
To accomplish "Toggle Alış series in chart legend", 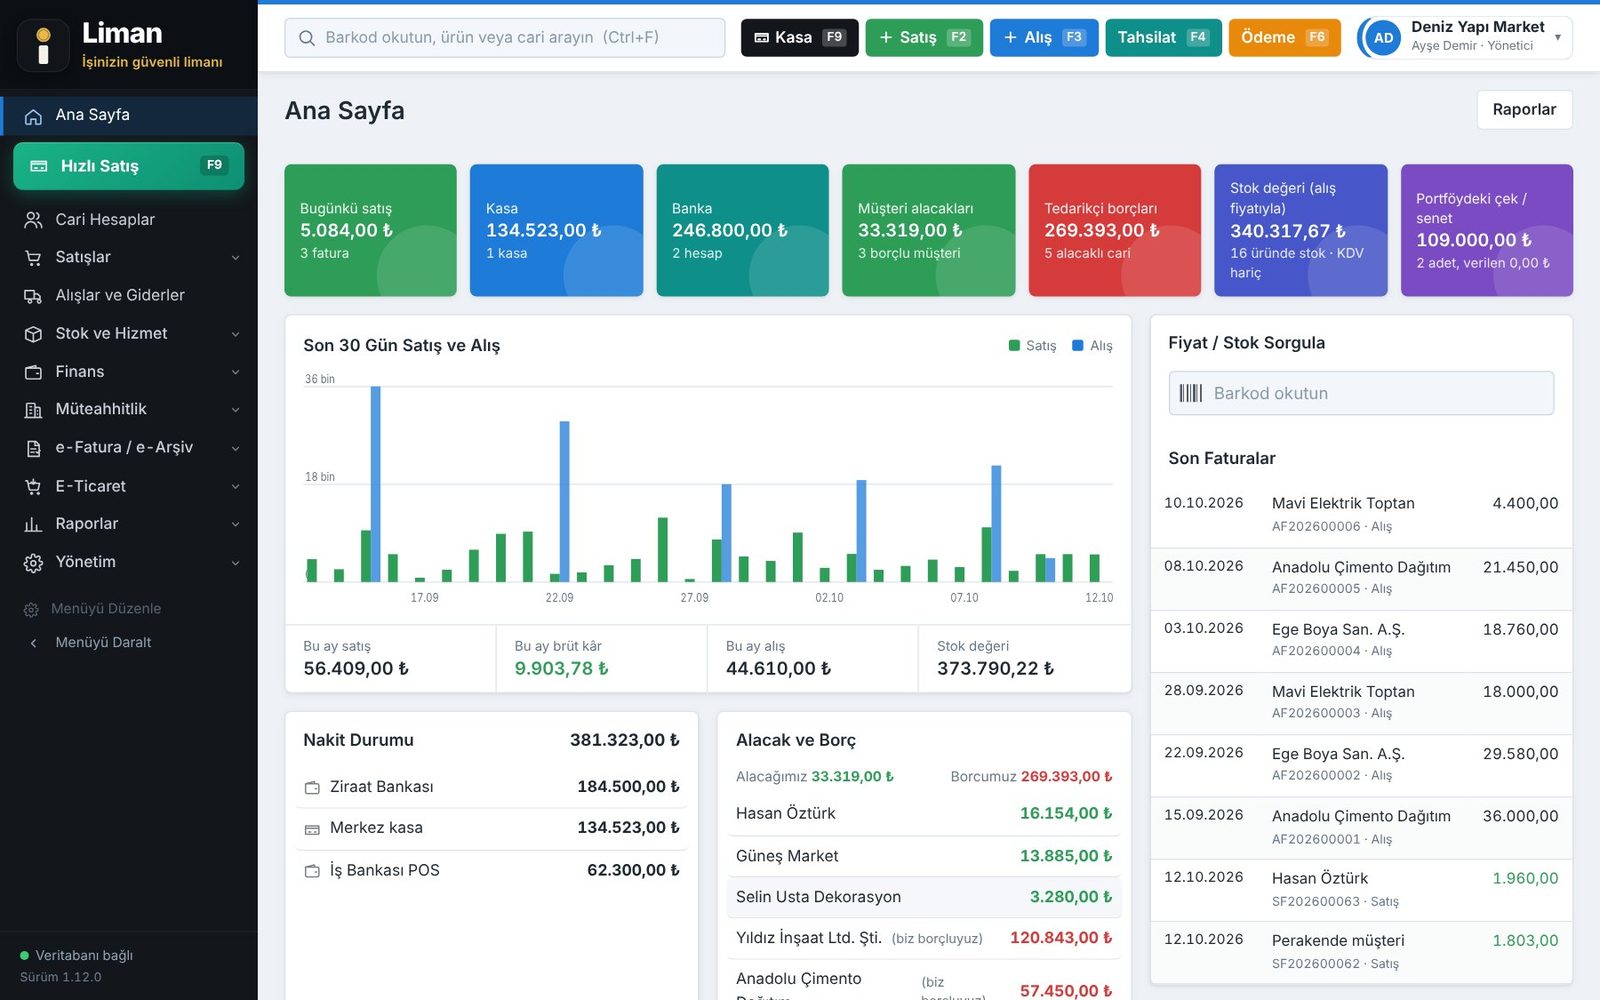I will (1092, 346).
